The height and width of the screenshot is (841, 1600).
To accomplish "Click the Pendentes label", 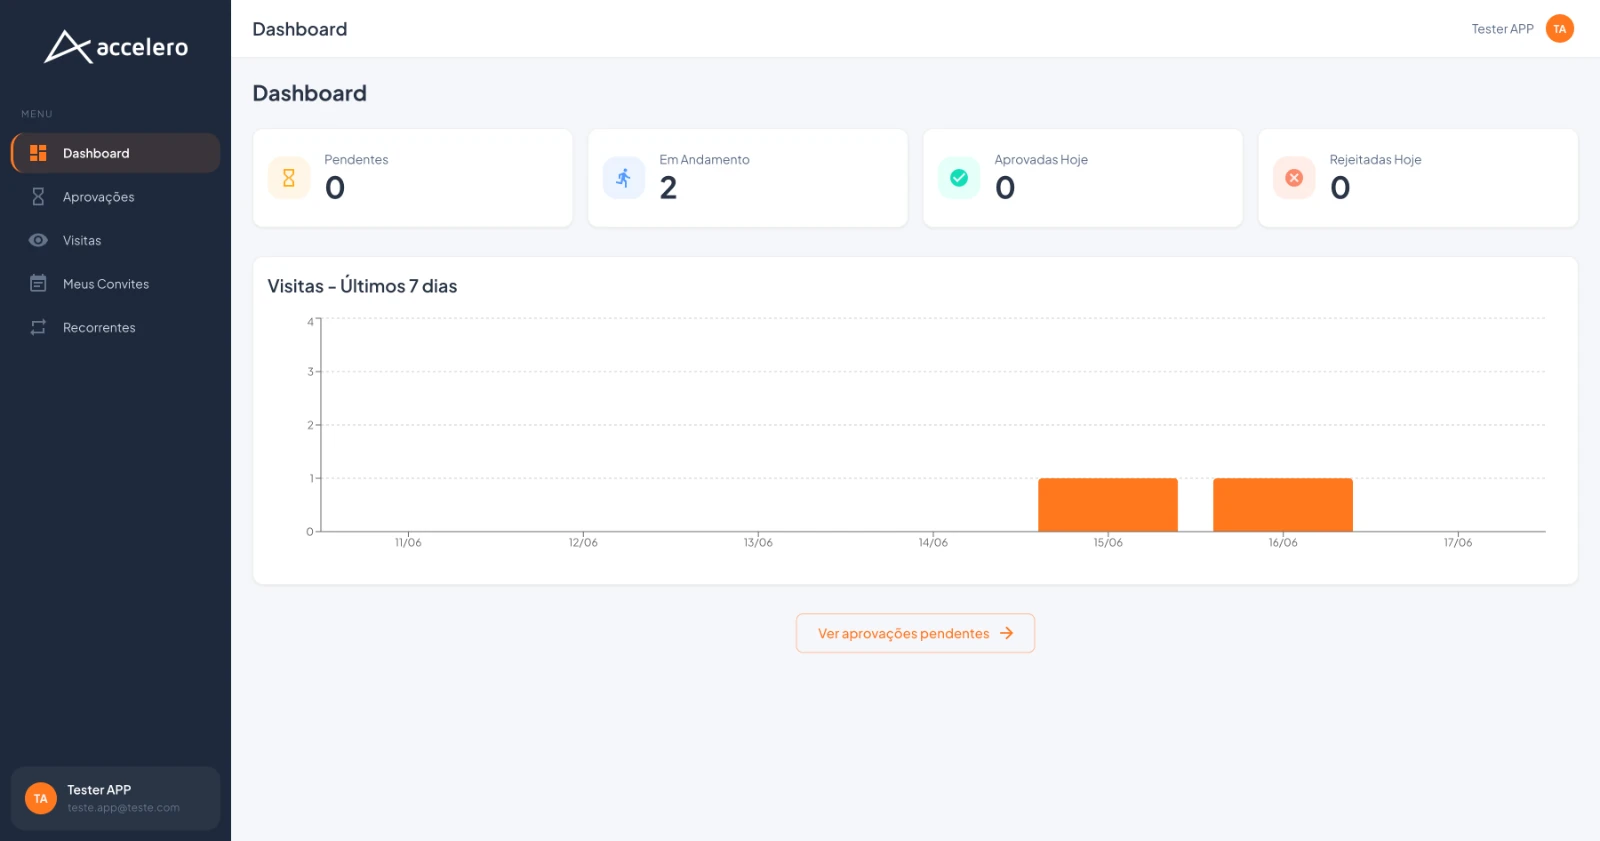I will coord(356,160).
